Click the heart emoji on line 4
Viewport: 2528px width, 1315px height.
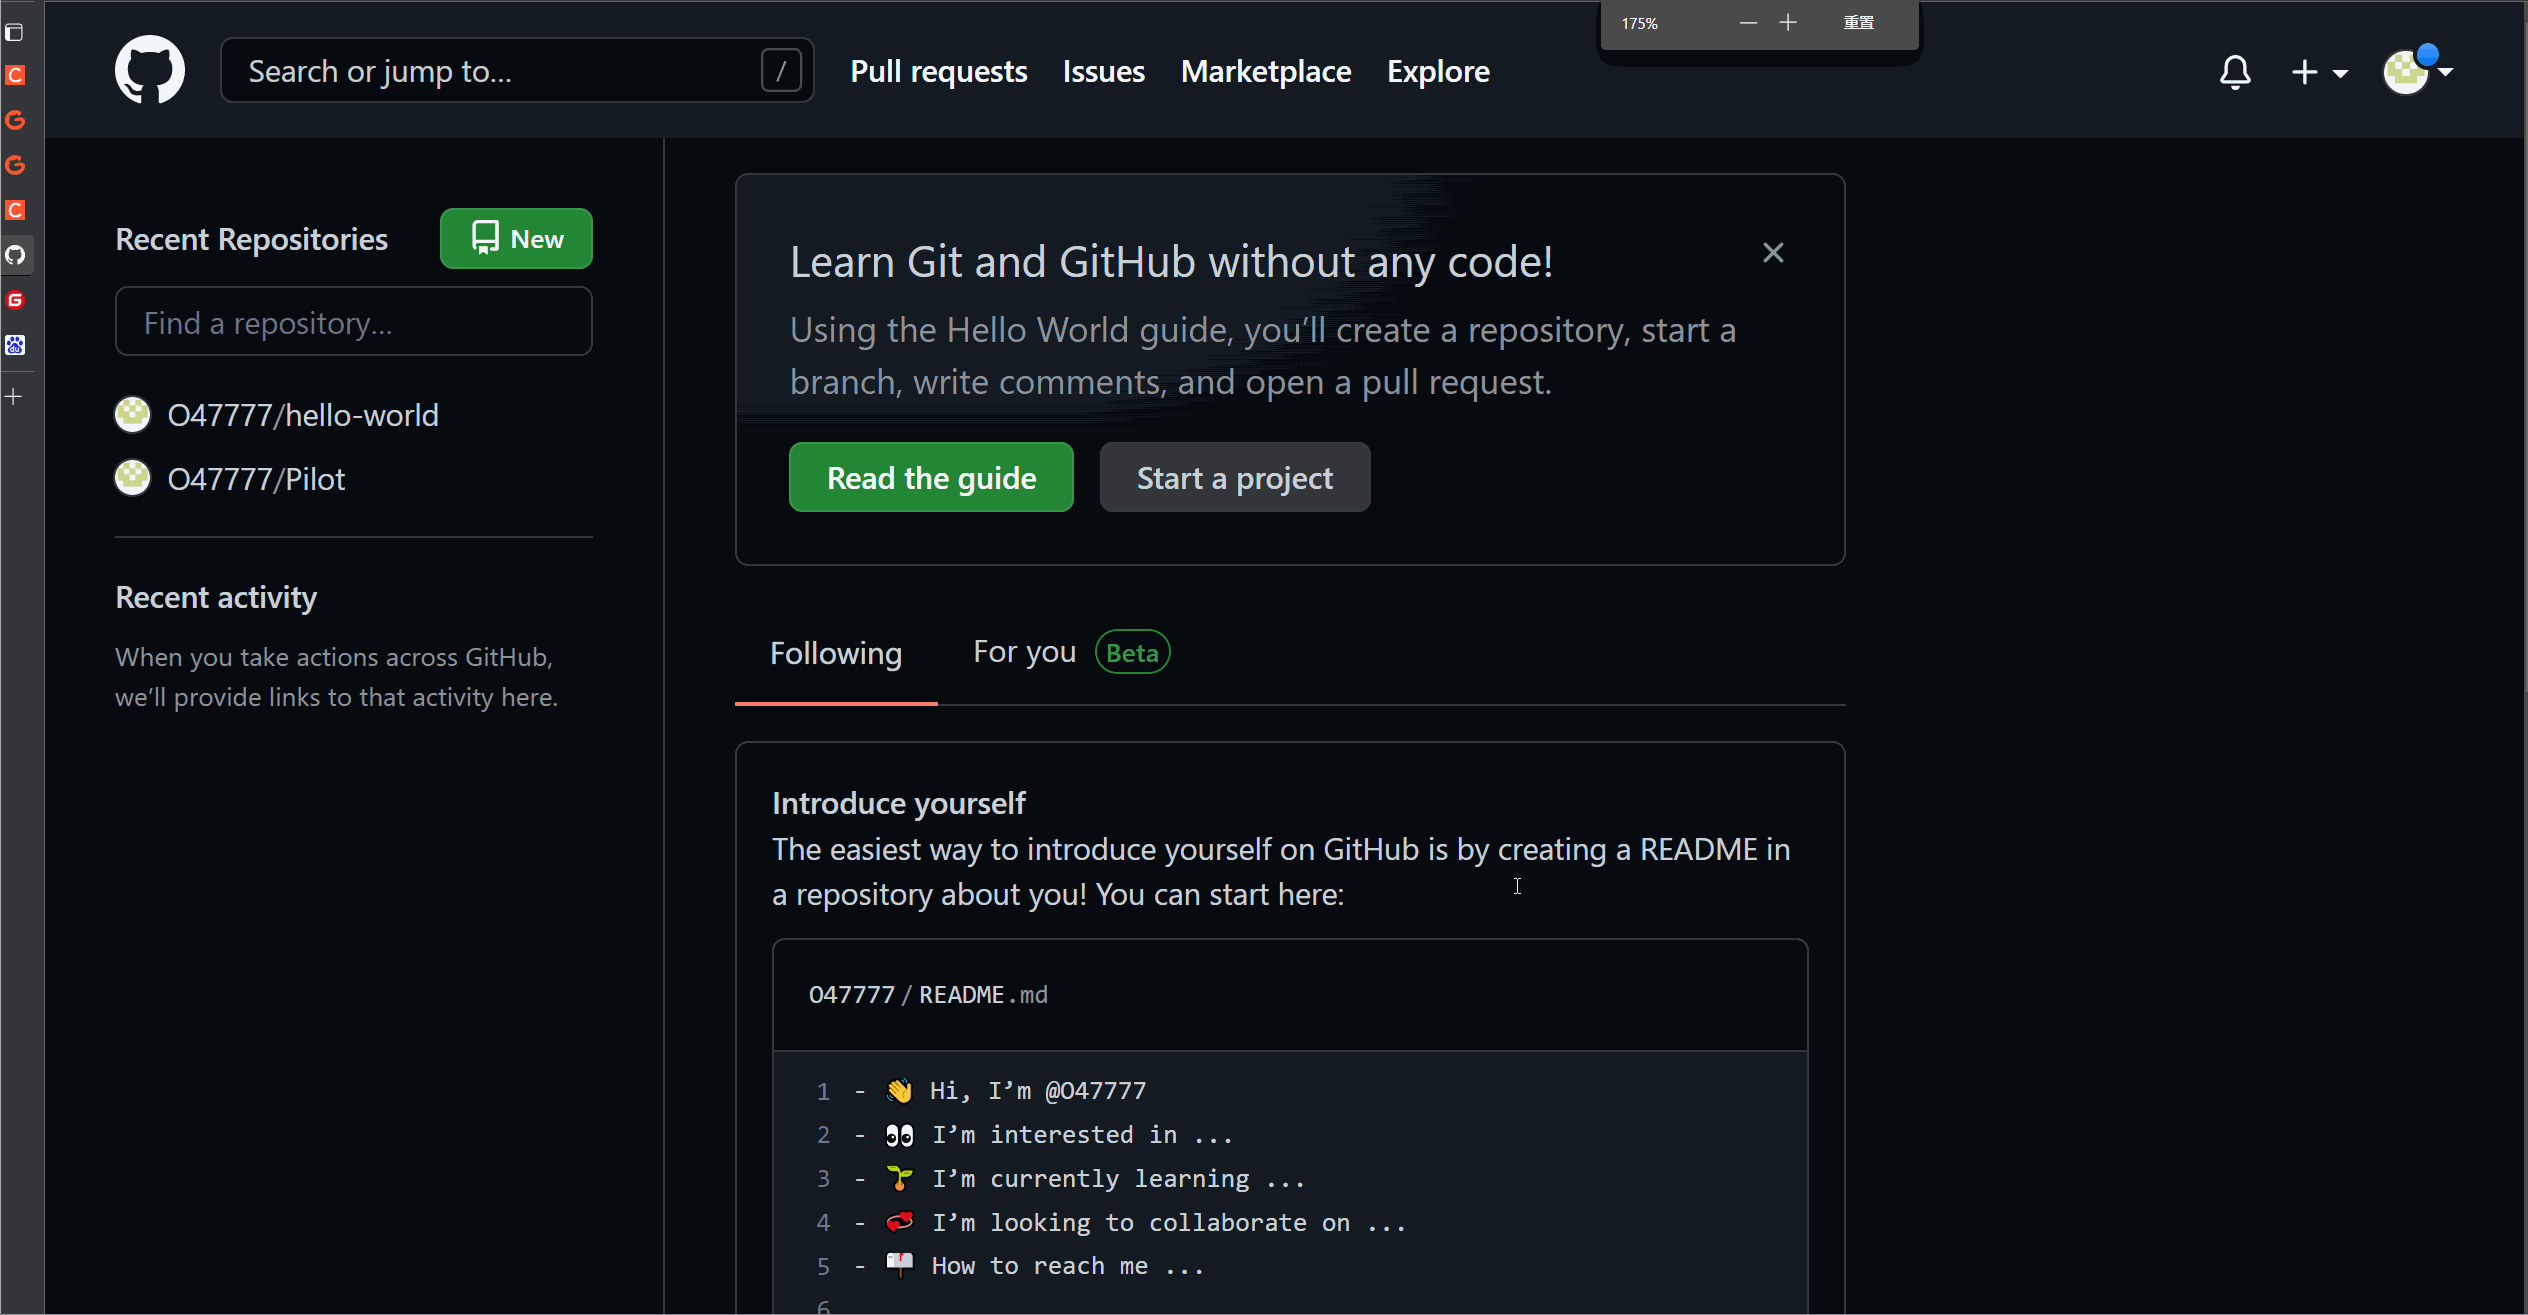[899, 1222]
